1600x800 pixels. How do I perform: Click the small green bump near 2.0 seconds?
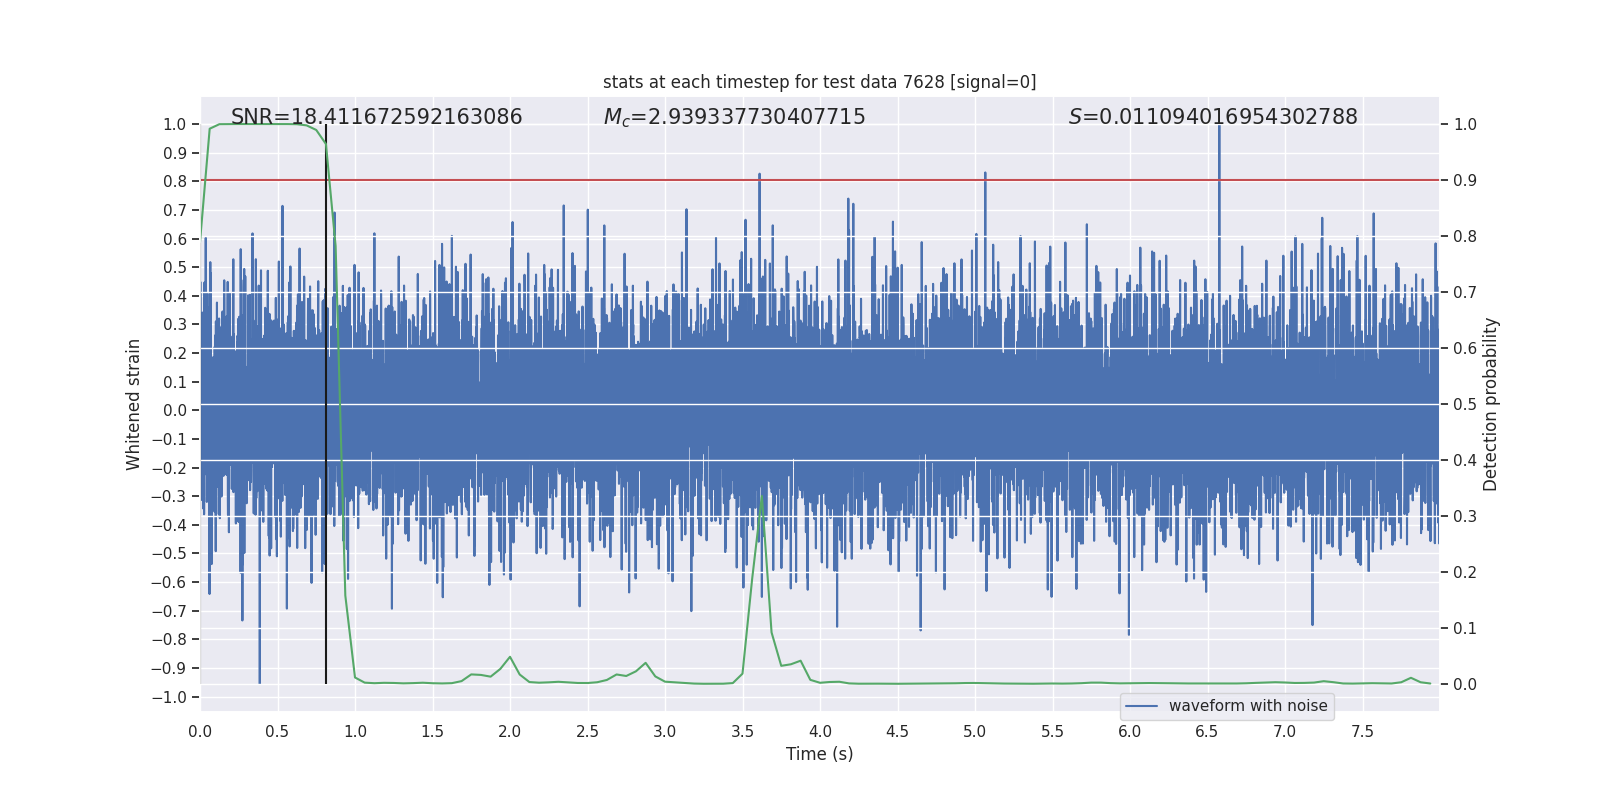tap(510, 658)
